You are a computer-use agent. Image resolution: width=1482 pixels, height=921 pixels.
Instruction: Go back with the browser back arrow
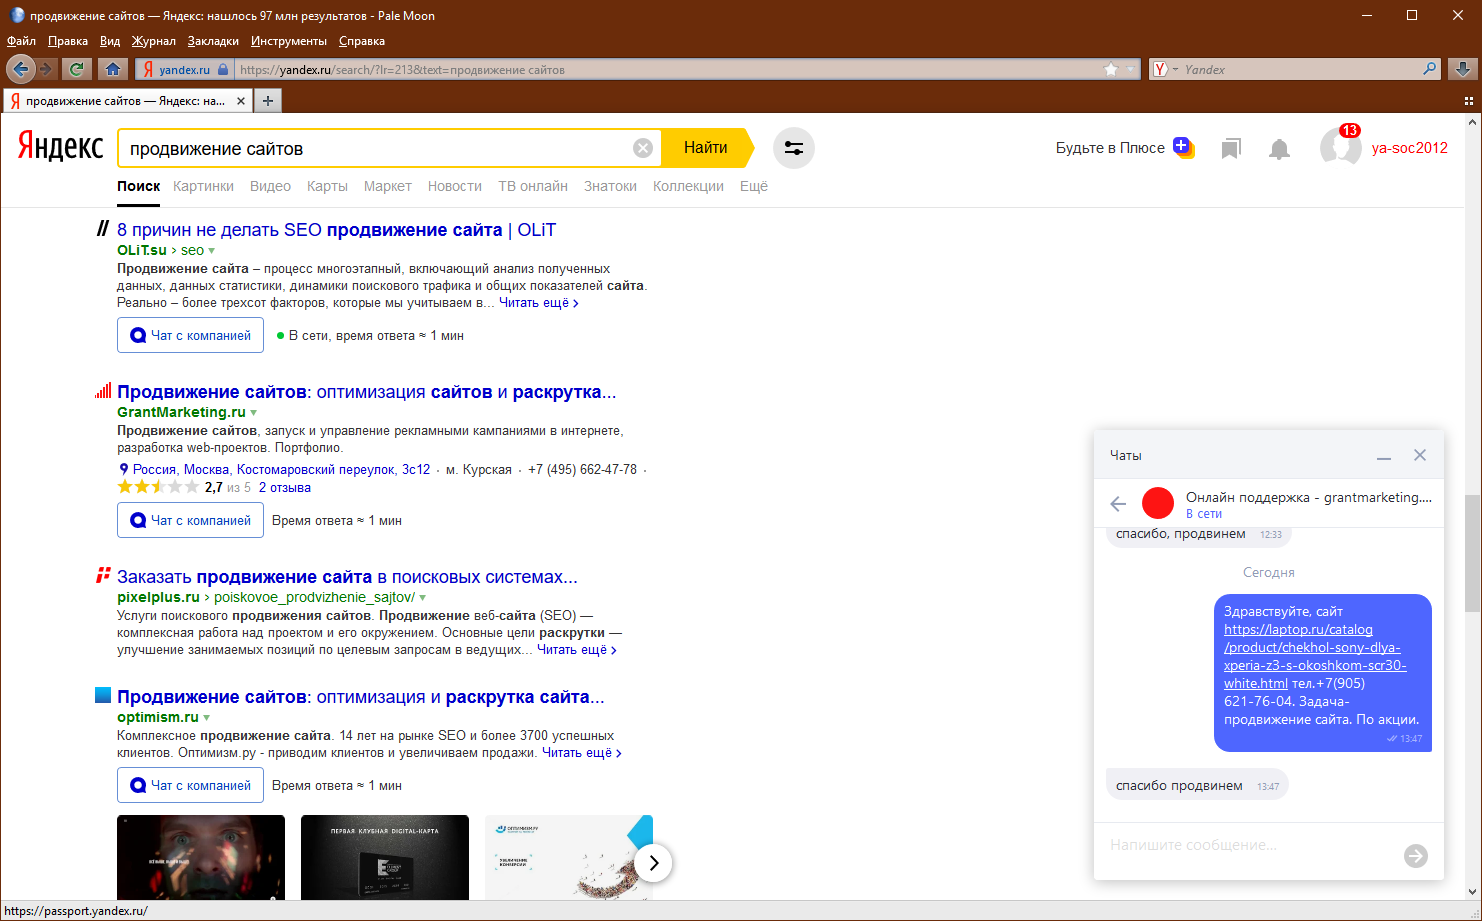[20, 69]
